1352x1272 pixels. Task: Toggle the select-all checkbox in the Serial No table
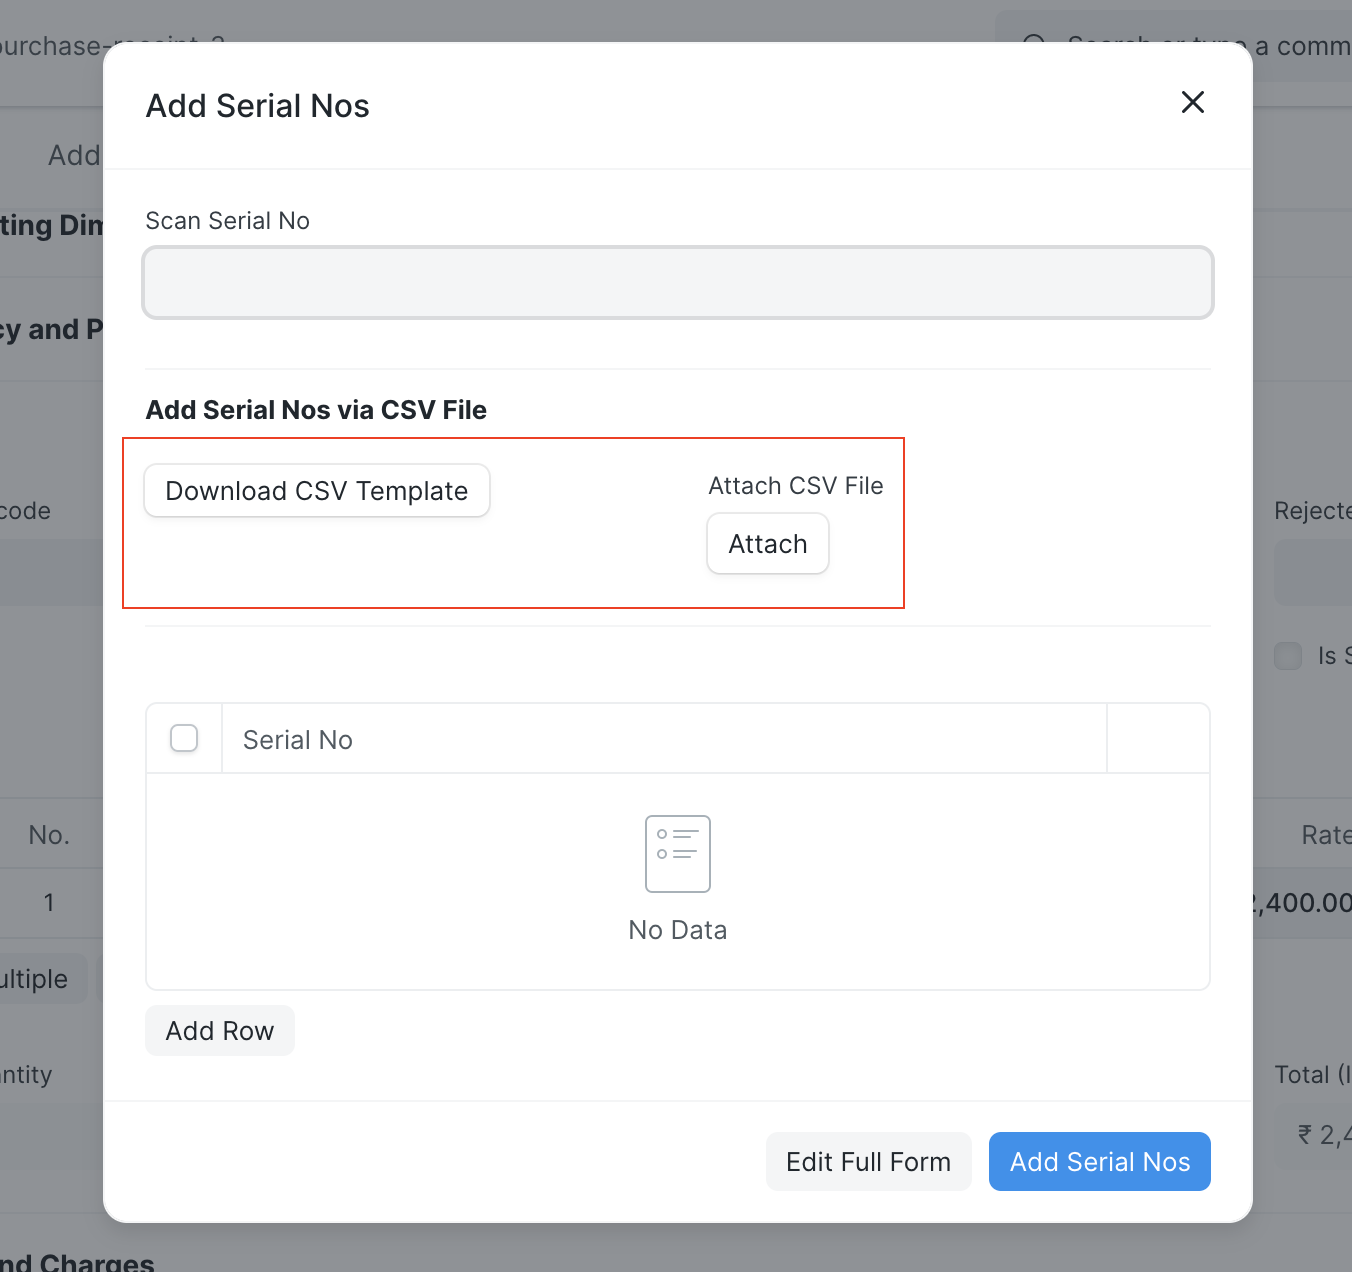(184, 738)
